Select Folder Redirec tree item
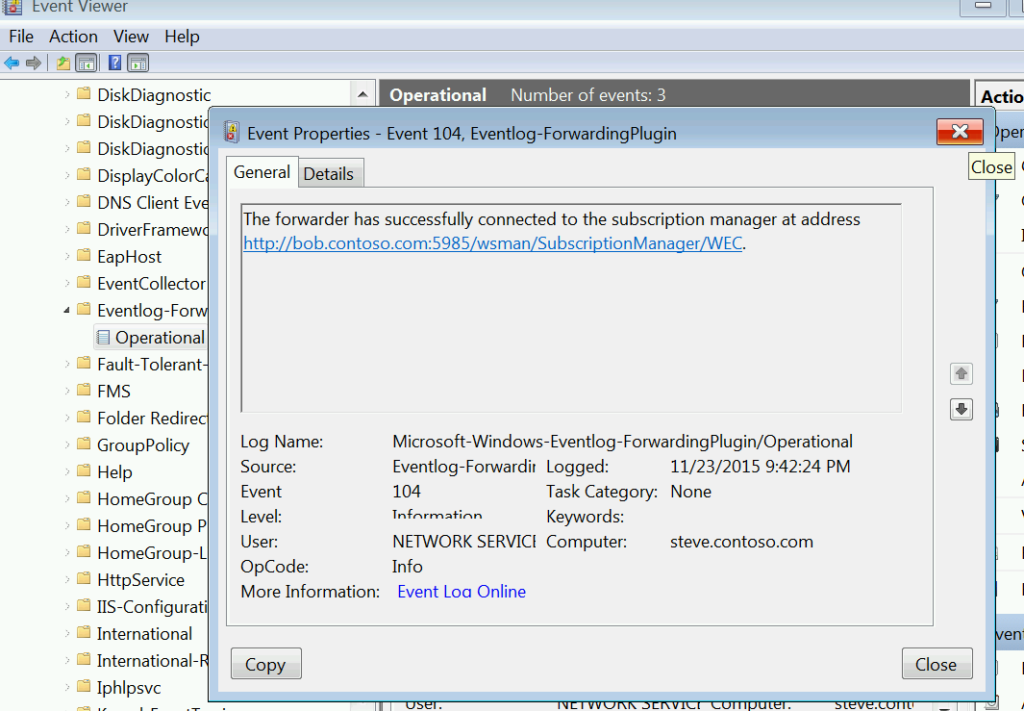 [x=152, y=418]
